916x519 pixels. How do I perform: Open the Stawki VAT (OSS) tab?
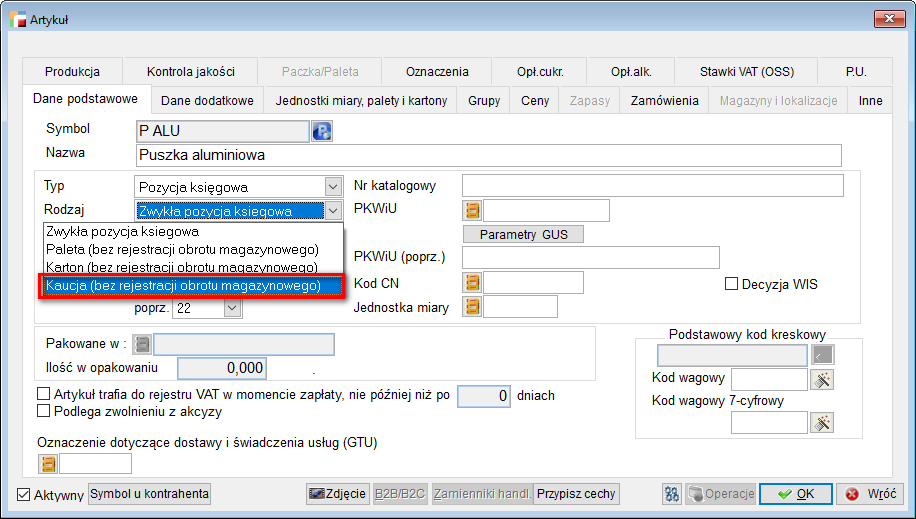[x=745, y=72]
